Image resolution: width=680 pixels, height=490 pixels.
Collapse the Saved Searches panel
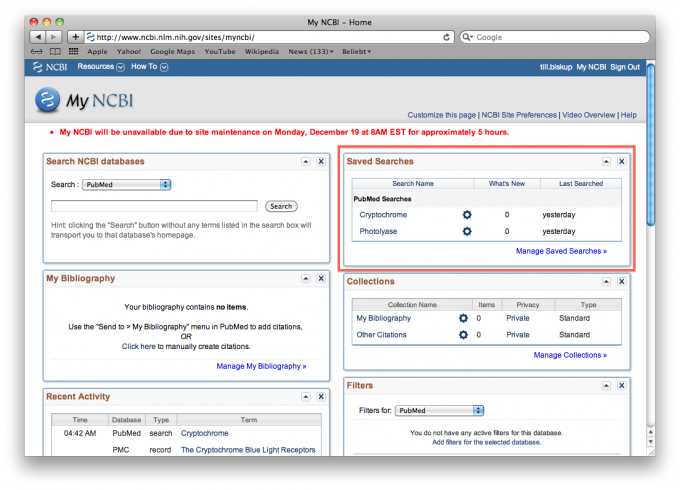point(606,161)
